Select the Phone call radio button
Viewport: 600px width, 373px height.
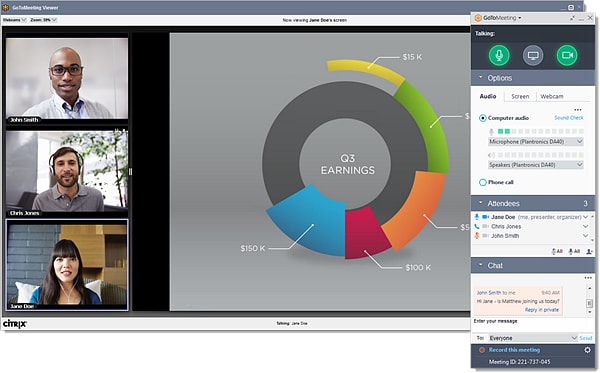click(x=483, y=182)
